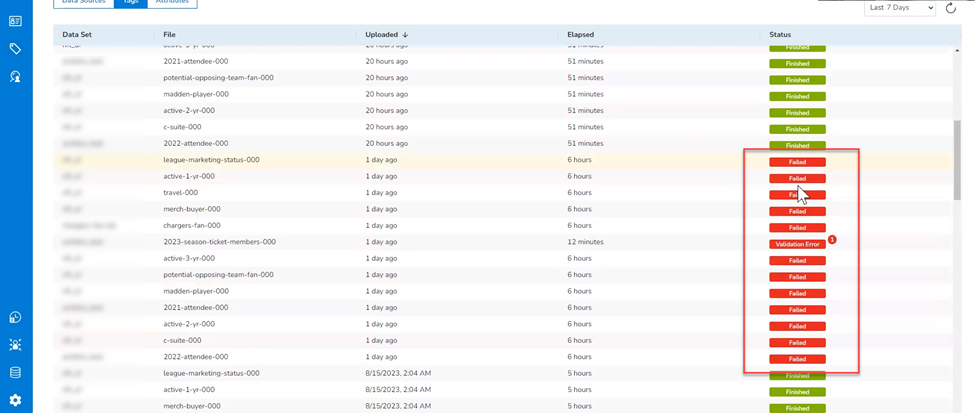Image resolution: width=975 pixels, height=413 pixels.
Task: Click 51 minutes elapsed for c-suite-000 20 hours ago
Action: (x=585, y=127)
